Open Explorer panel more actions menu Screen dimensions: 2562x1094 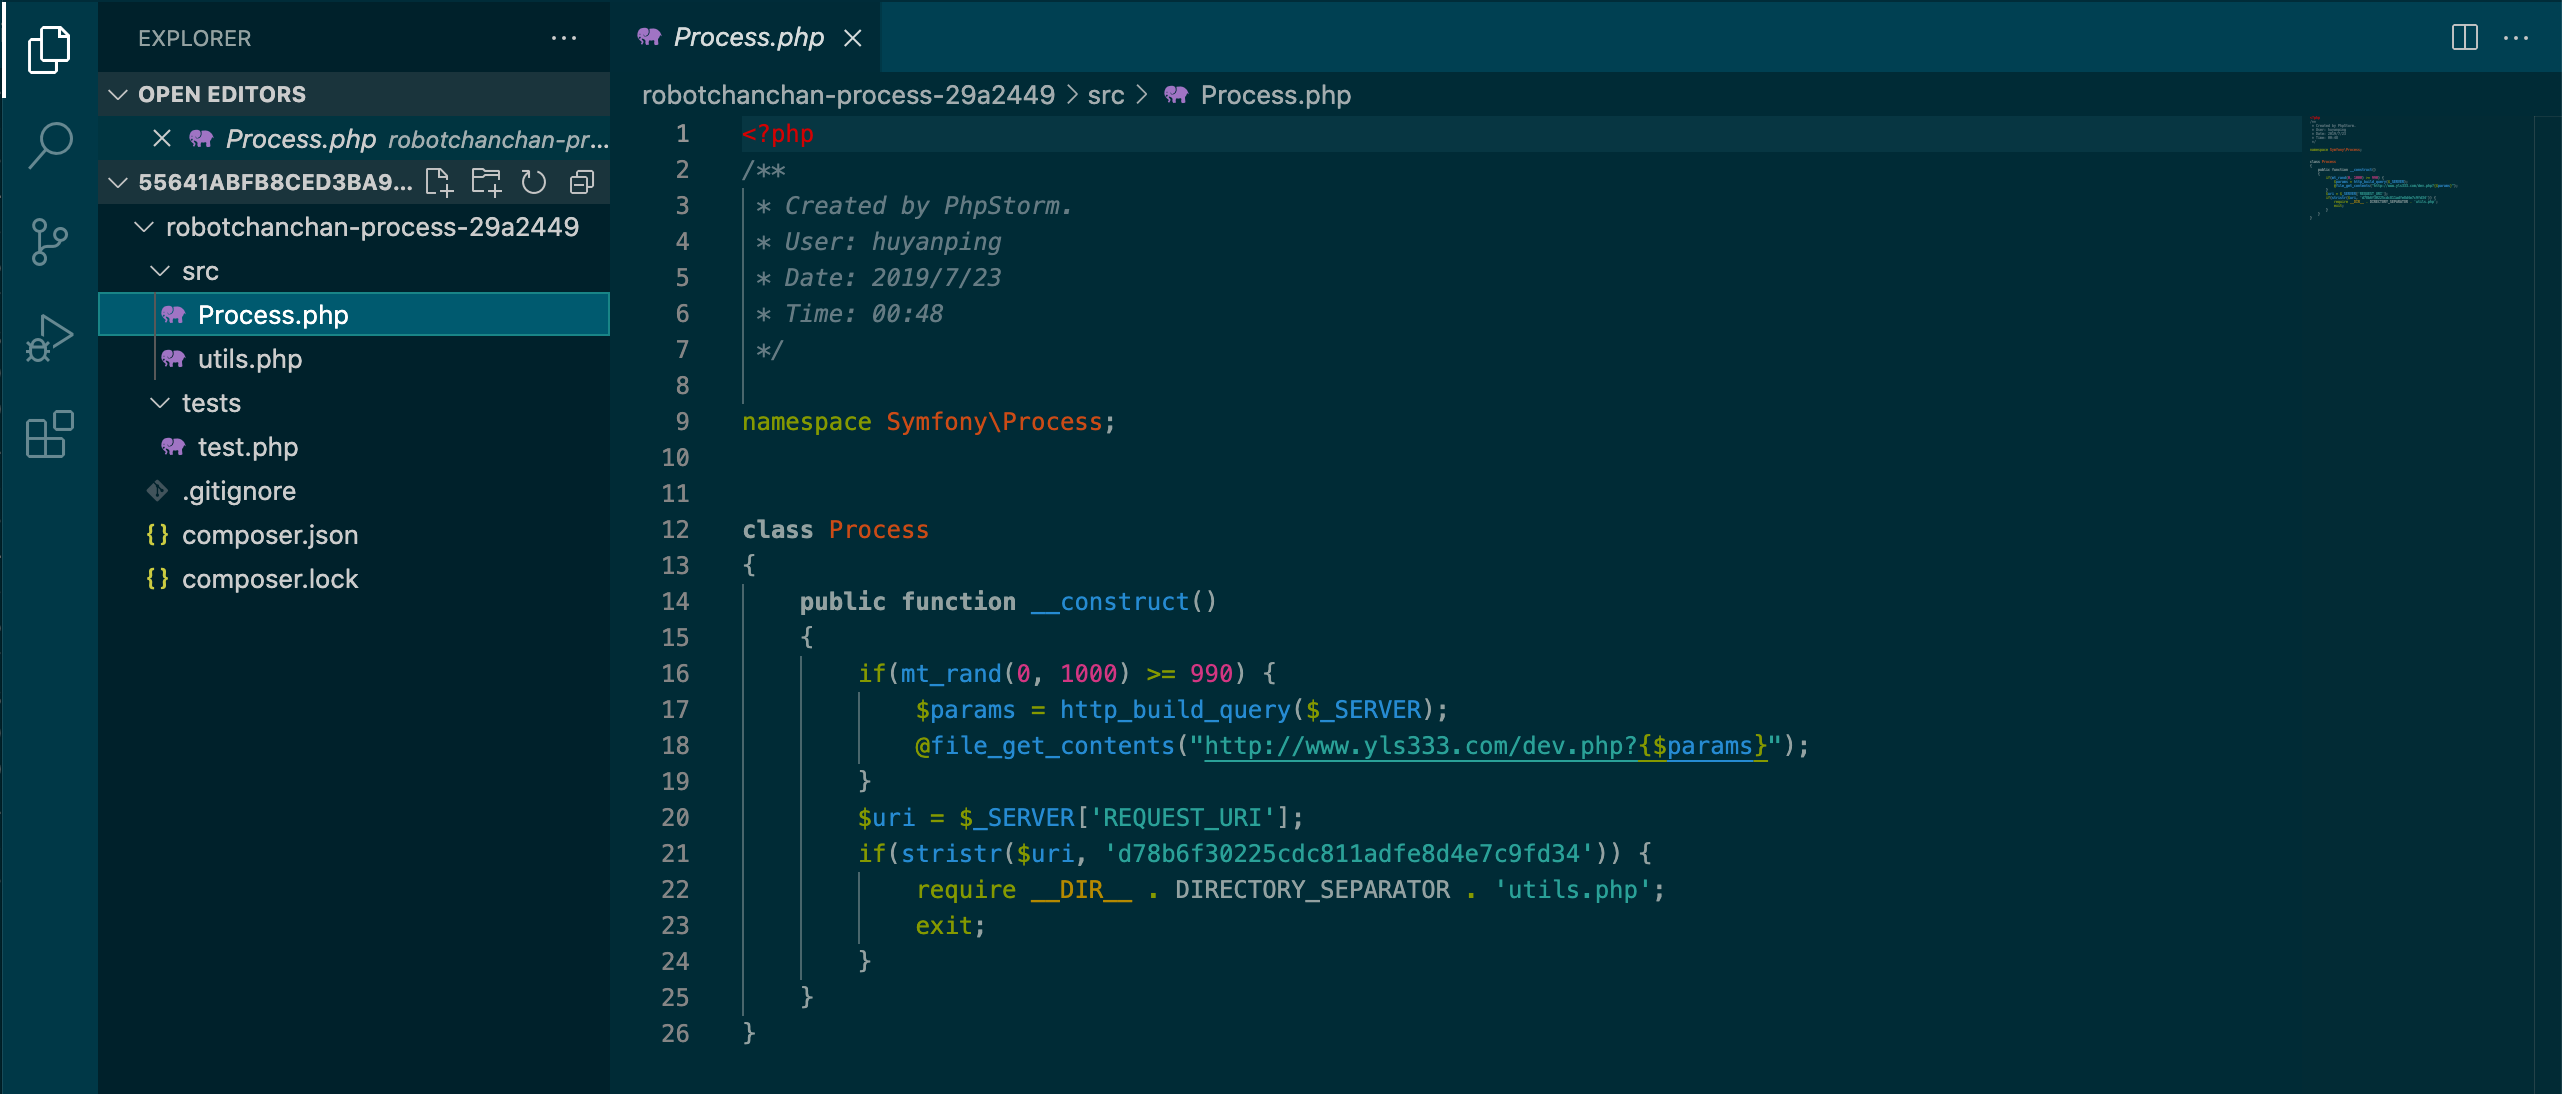pyautogui.click(x=564, y=38)
